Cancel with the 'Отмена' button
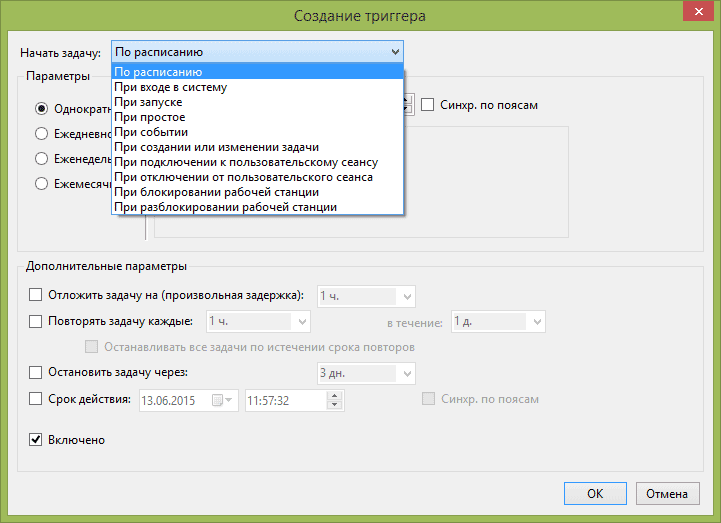 click(x=668, y=494)
